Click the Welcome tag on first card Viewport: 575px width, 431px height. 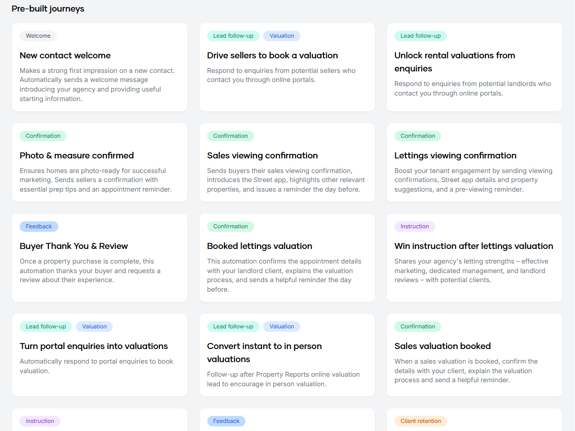tap(38, 36)
